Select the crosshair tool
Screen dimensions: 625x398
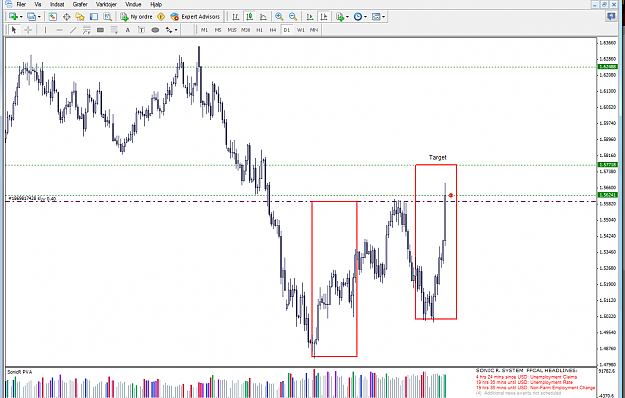click(x=28, y=30)
